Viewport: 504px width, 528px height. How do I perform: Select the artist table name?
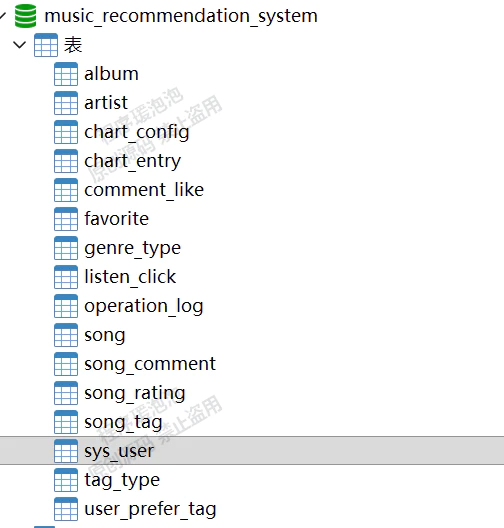106,103
